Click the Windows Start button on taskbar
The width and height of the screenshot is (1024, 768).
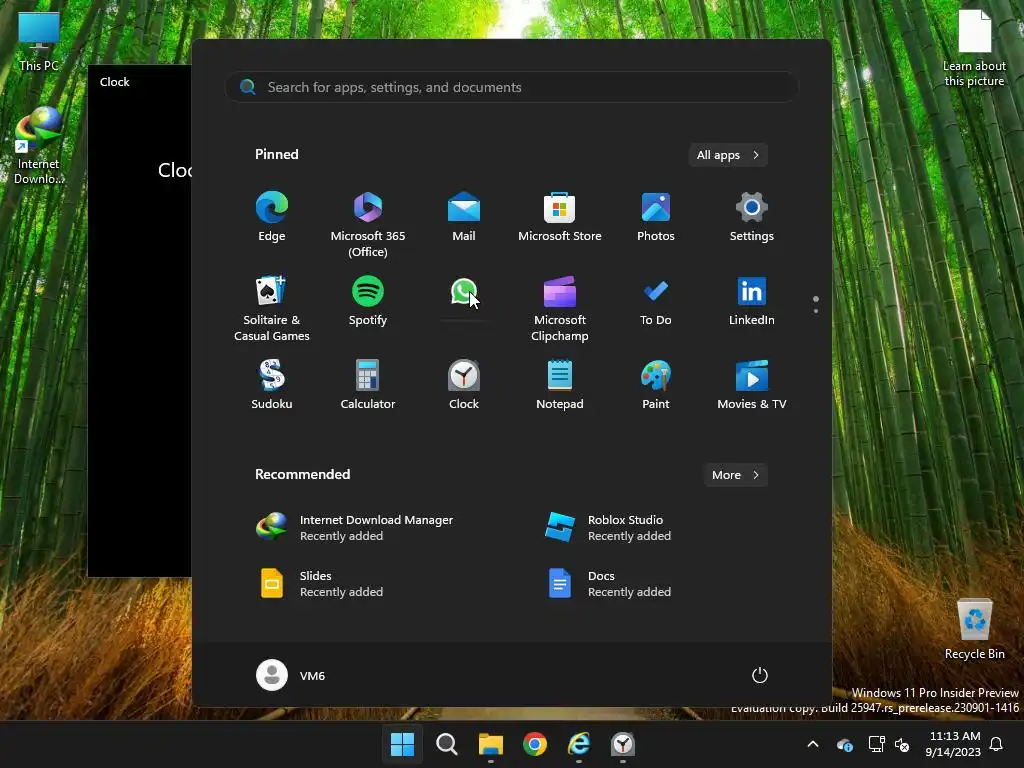402,744
